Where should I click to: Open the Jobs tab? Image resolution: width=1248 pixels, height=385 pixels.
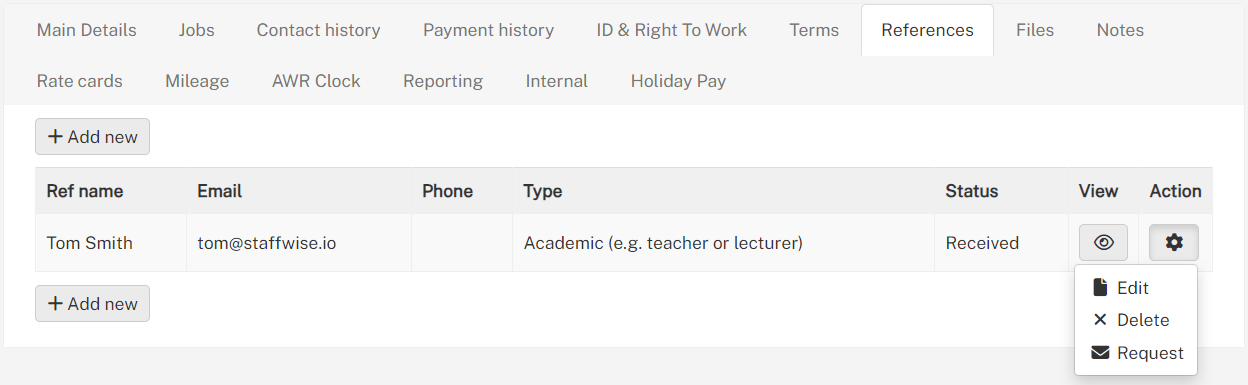tap(197, 30)
